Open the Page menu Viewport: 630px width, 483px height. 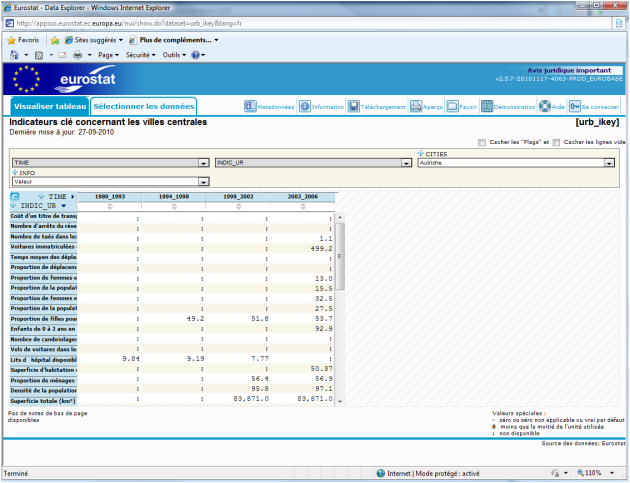tap(108, 55)
